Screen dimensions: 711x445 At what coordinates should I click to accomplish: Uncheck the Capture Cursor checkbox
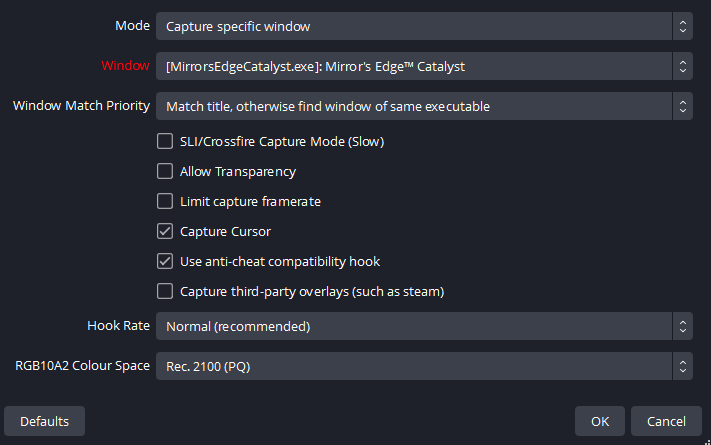(165, 232)
